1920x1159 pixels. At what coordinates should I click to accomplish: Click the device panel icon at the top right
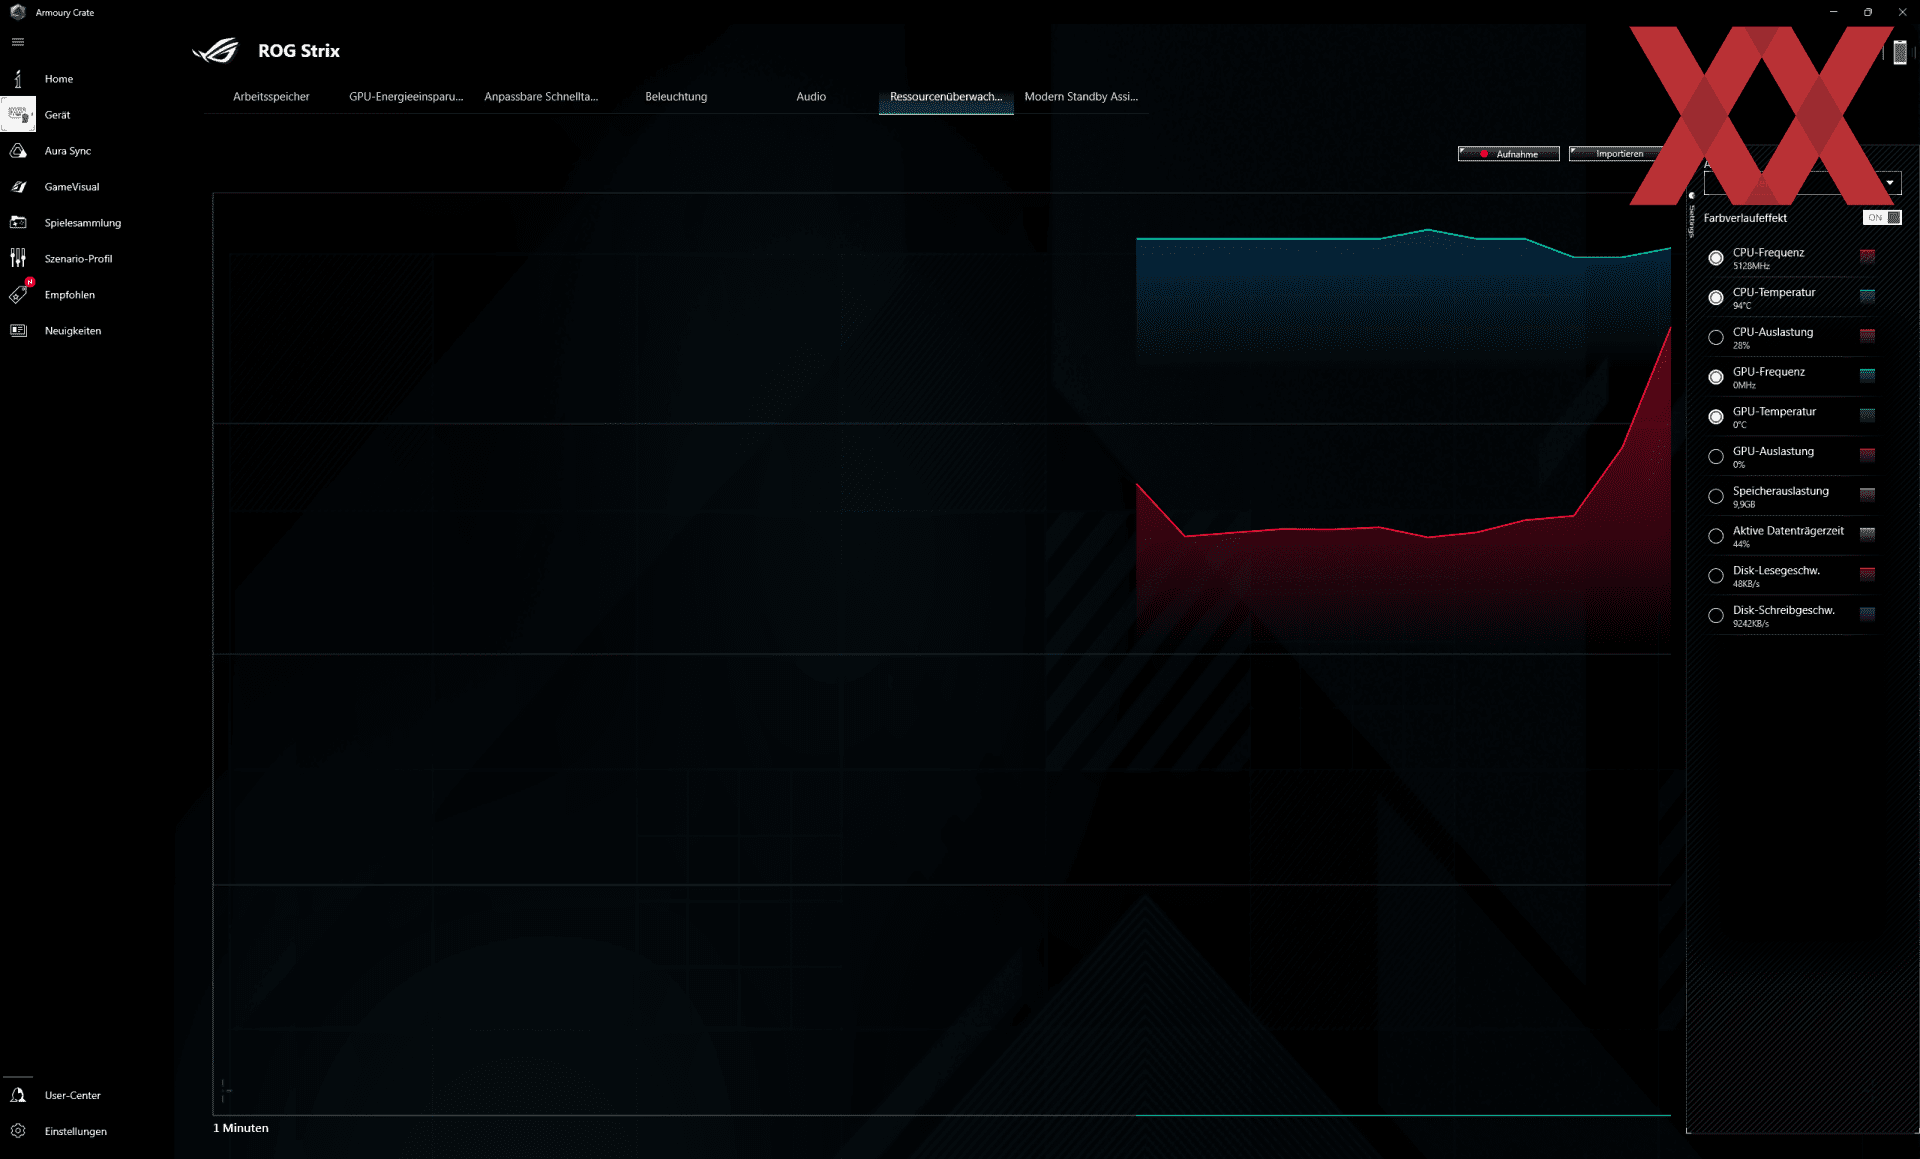1900,53
